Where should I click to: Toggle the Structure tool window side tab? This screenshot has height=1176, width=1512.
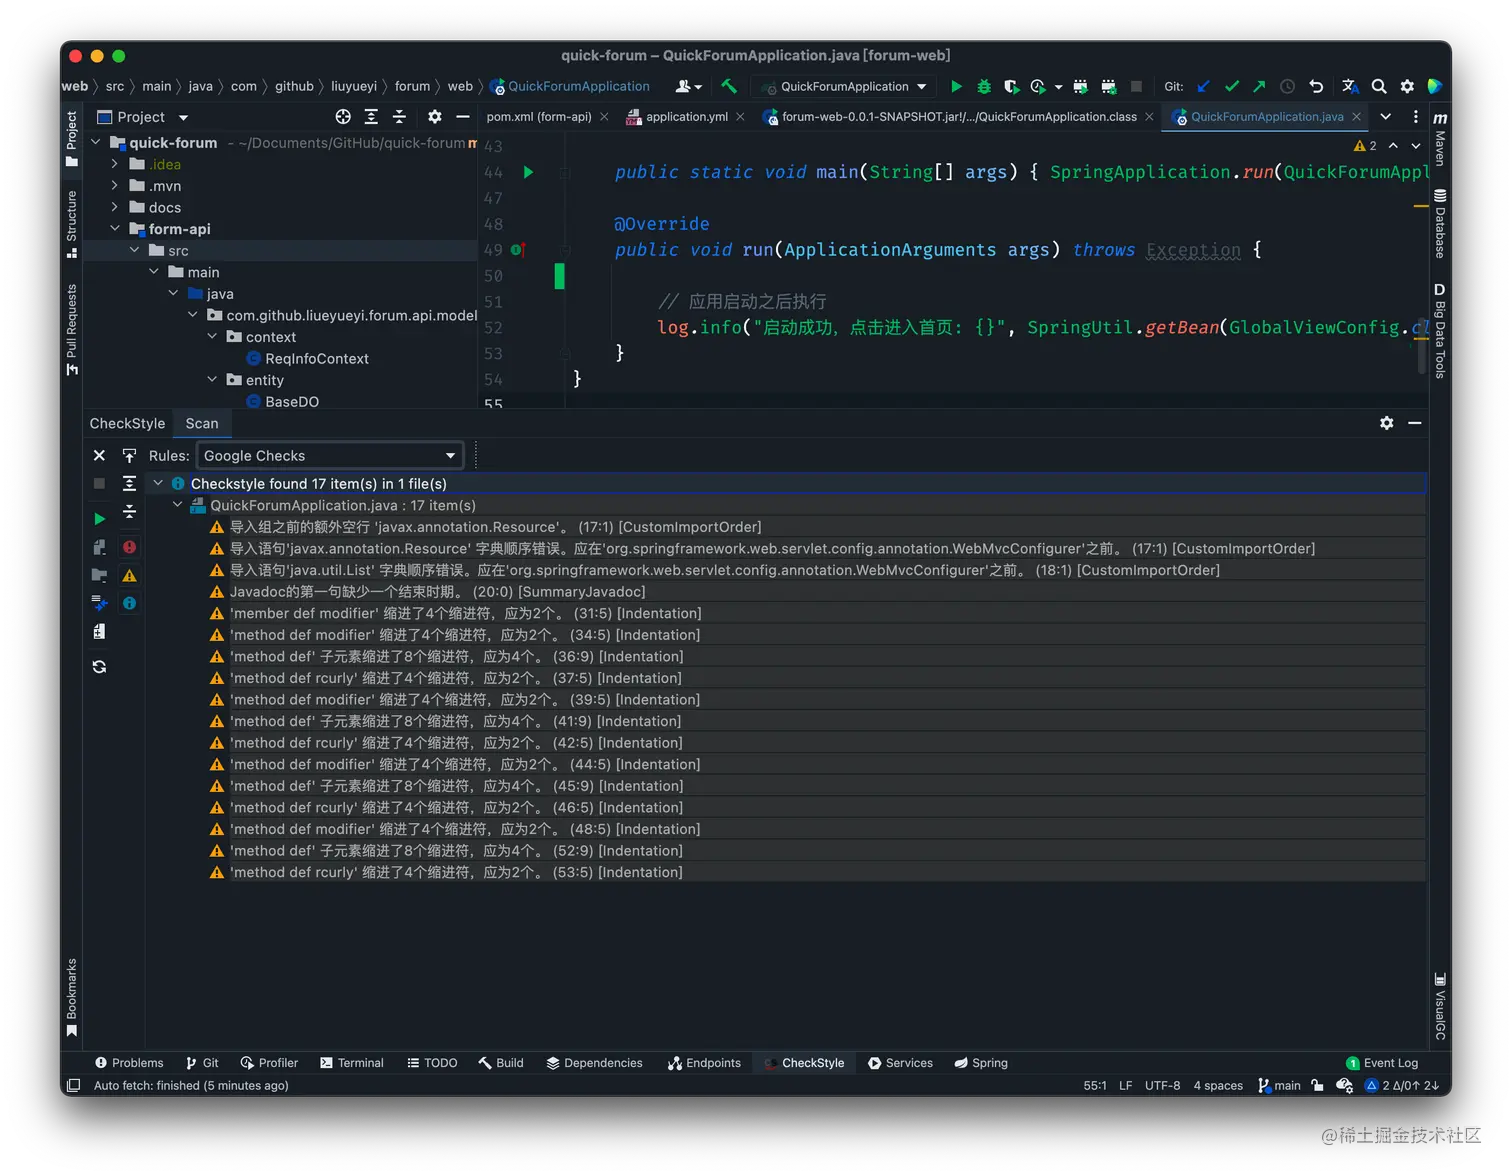pyautogui.click(x=71, y=224)
